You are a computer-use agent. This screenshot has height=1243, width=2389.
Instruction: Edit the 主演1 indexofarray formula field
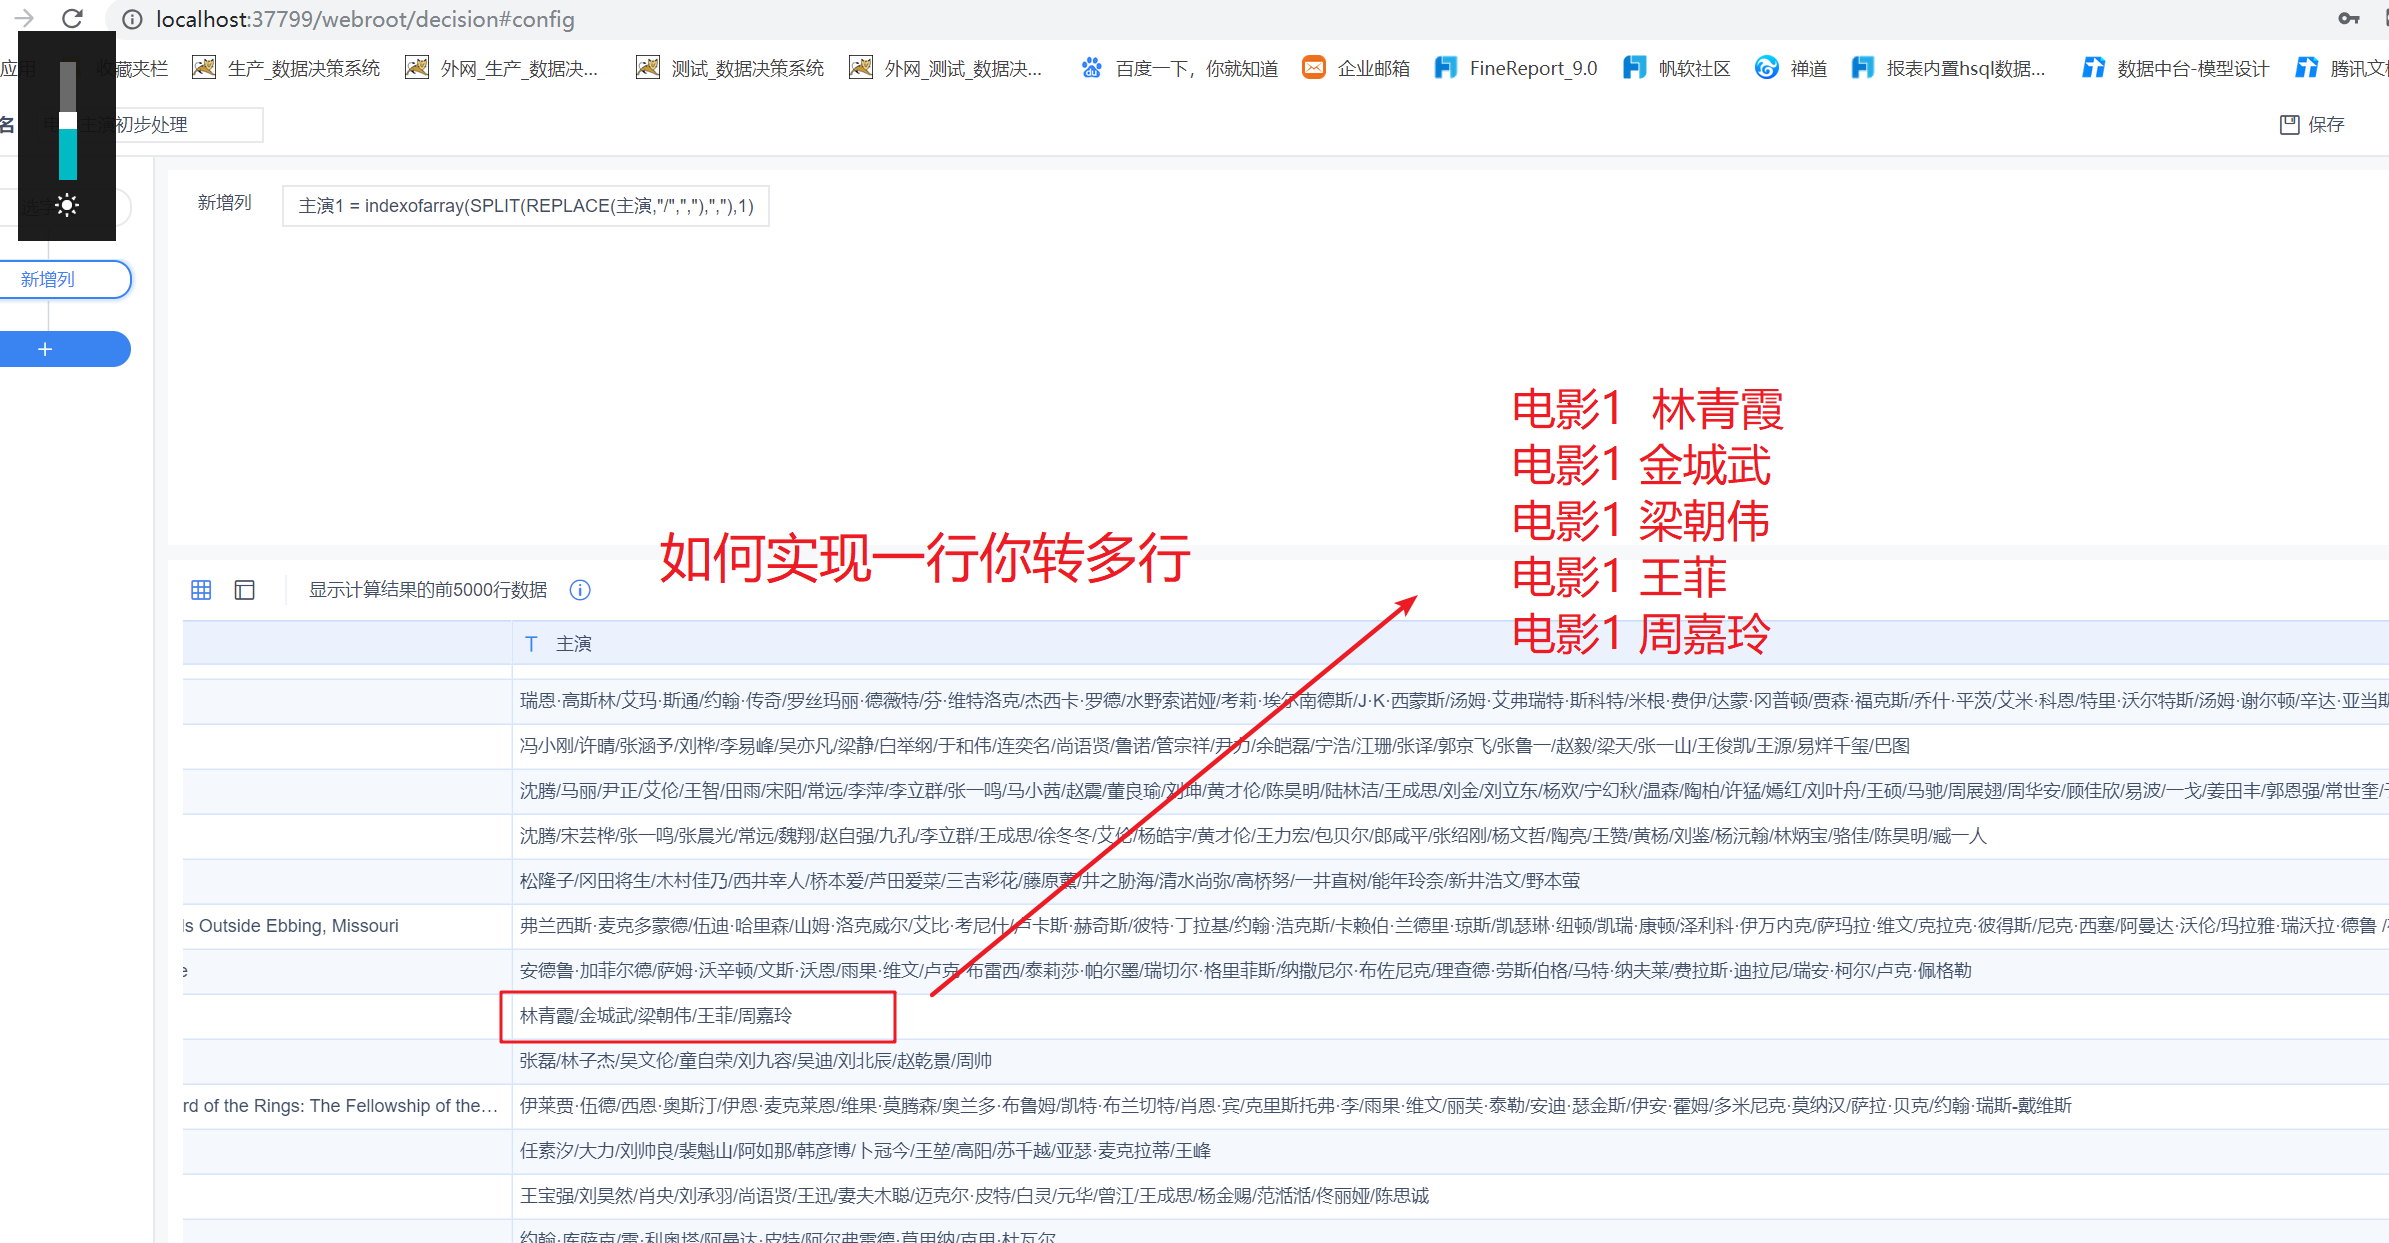tap(526, 206)
